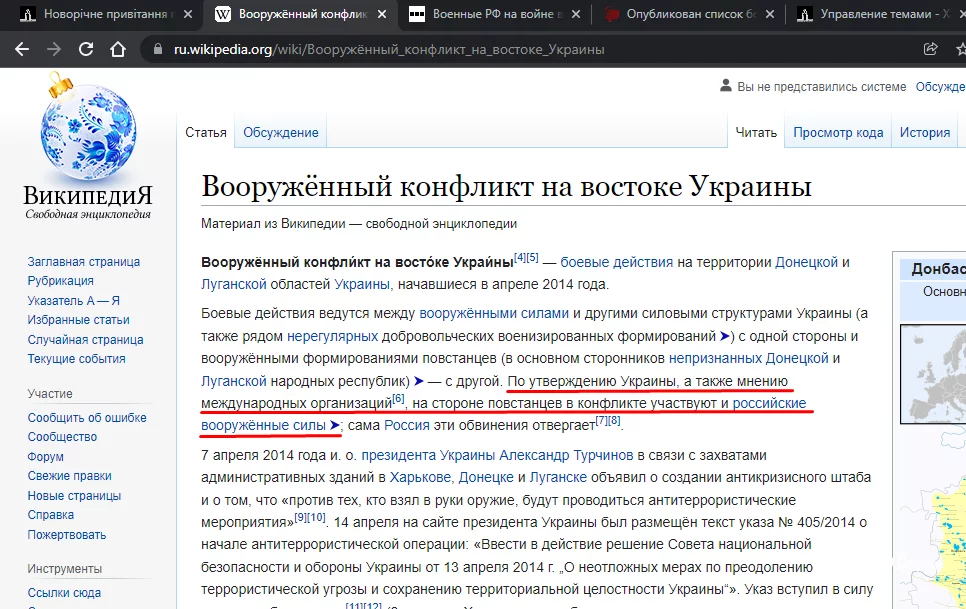Image resolution: width=966 pixels, height=609 pixels.
Task: Open the История page tab
Action: (925, 131)
